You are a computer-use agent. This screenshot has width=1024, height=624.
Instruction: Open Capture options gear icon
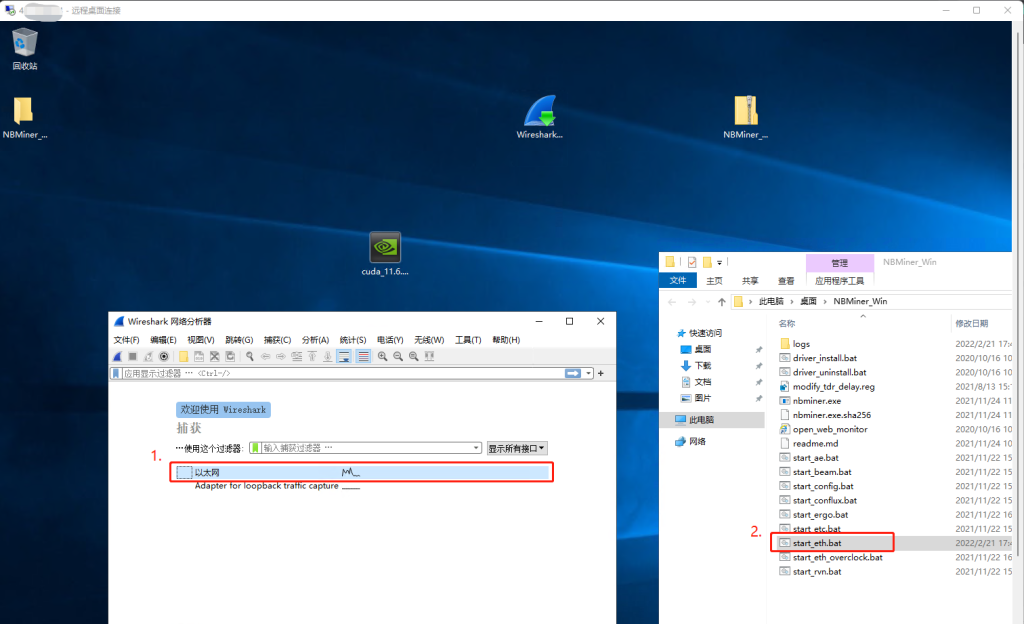coord(164,356)
